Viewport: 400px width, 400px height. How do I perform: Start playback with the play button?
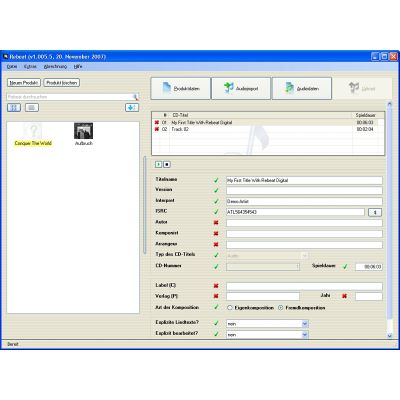pyautogui.click(x=159, y=164)
